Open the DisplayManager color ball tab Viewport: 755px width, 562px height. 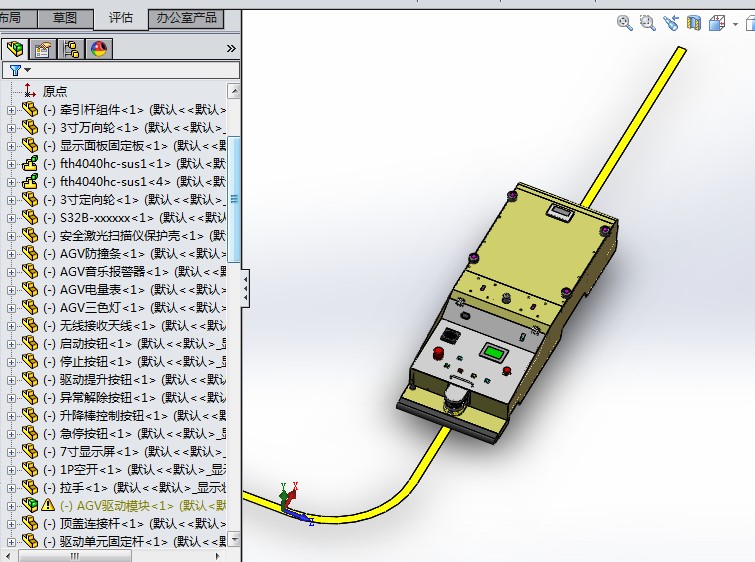coord(99,49)
